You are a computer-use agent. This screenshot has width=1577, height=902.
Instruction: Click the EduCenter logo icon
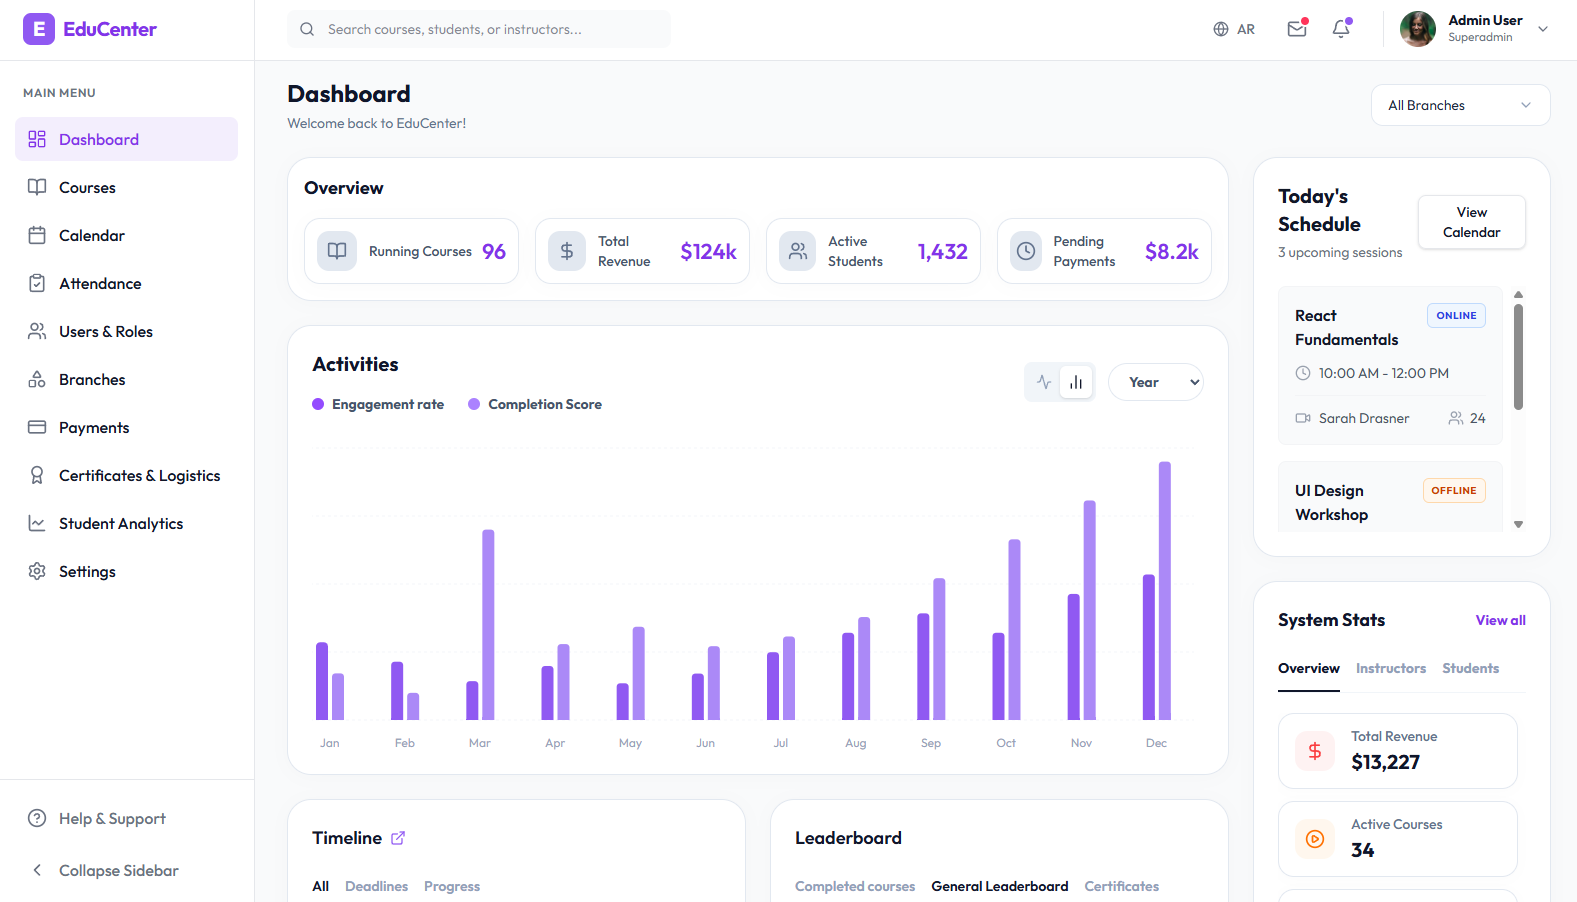coord(39,29)
